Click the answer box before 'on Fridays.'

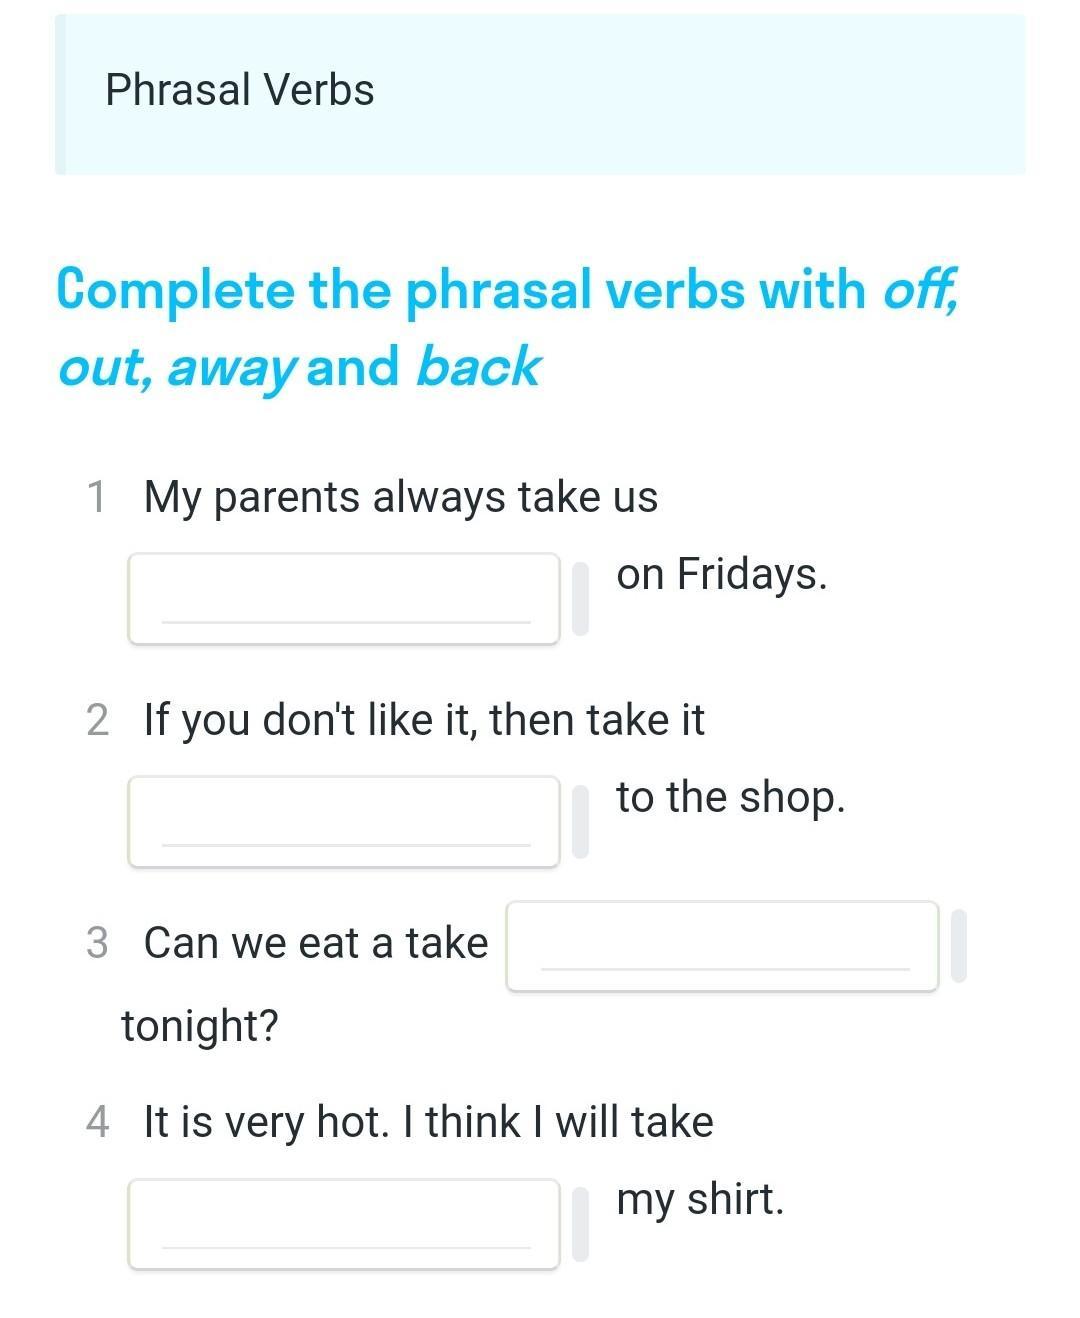pyautogui.click(x=344, y=598)
